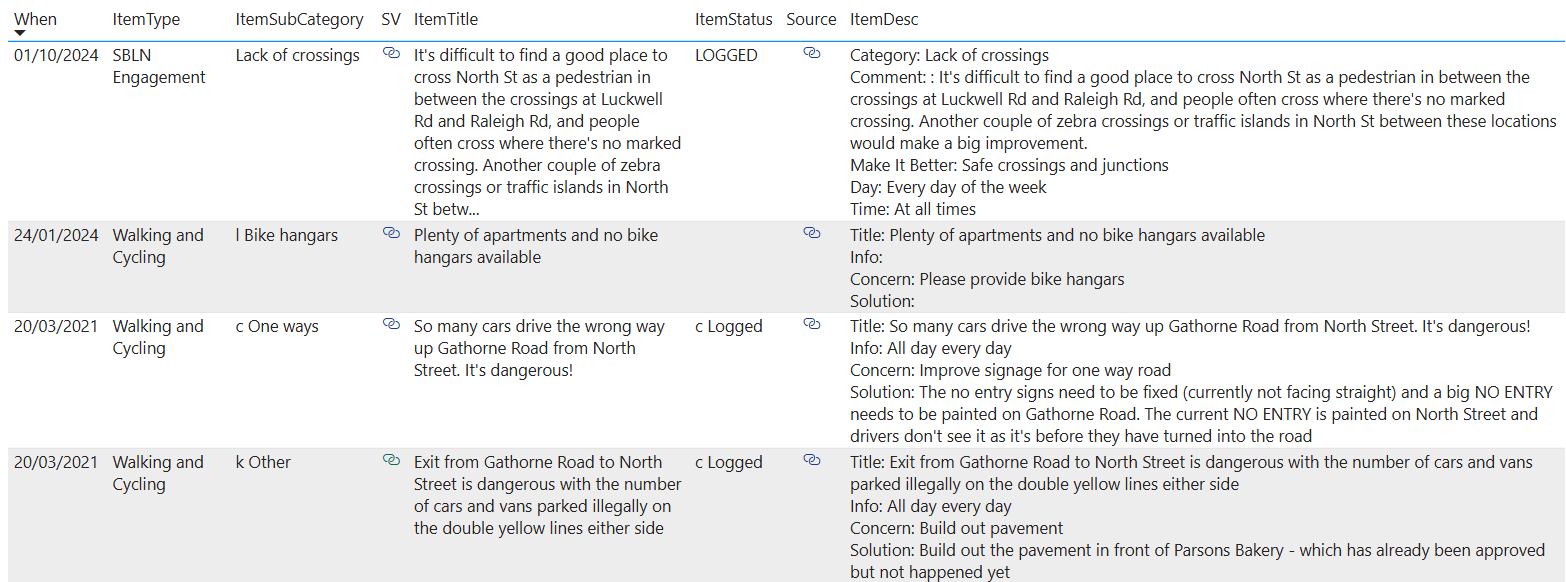
Task: Sort table by ItemDesc header
Action: pyautogui.click(x=884, y=19)
